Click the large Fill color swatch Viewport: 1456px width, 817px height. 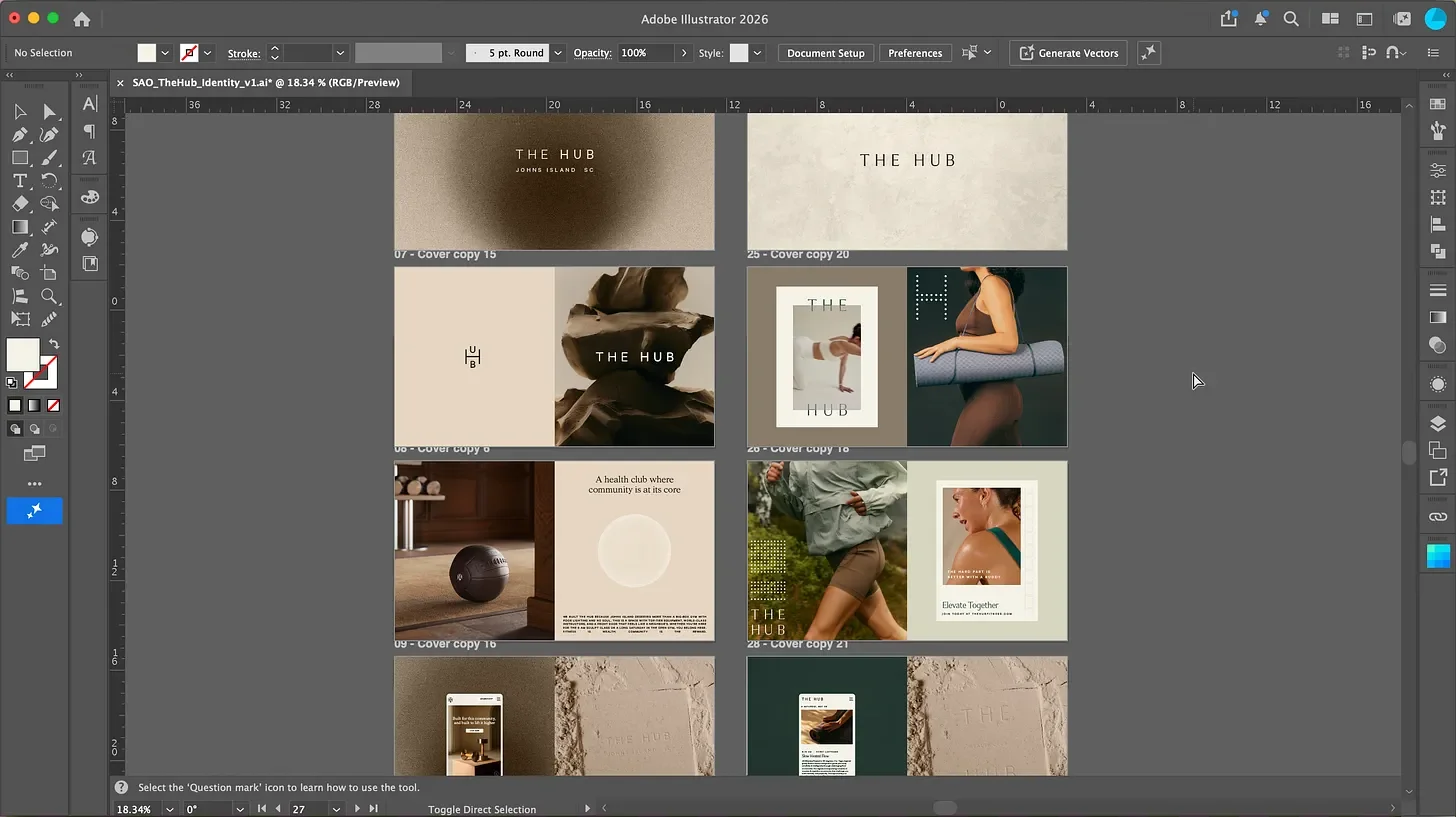(23, 354)
